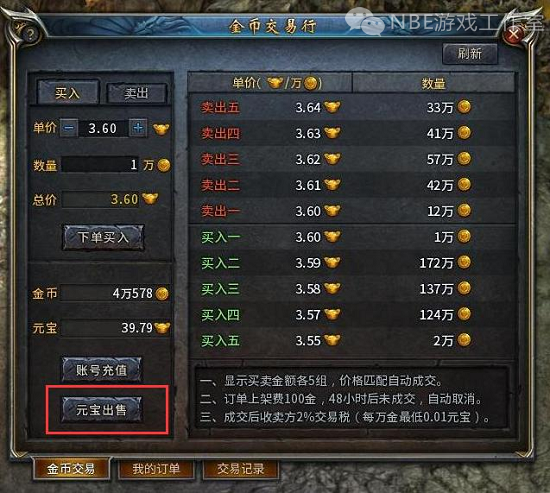This screenshot has height=493, width=550.
Task: Increase unit price with plus button
Action: click(138, 128)
